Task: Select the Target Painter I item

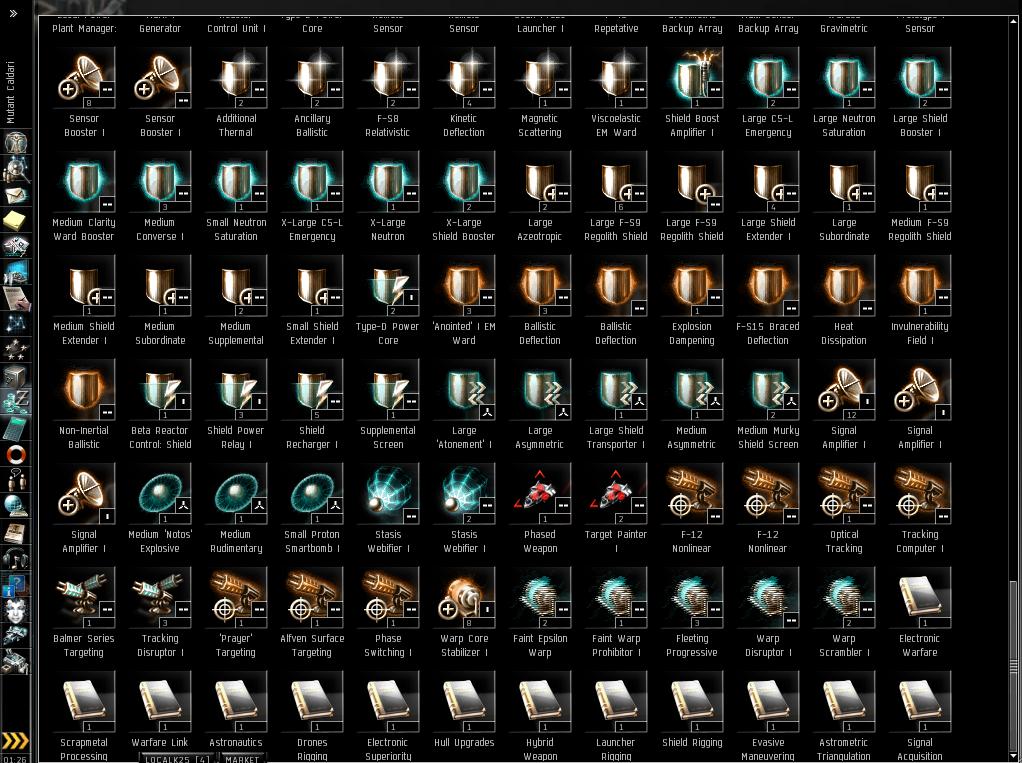Action: tap(616, 493)
